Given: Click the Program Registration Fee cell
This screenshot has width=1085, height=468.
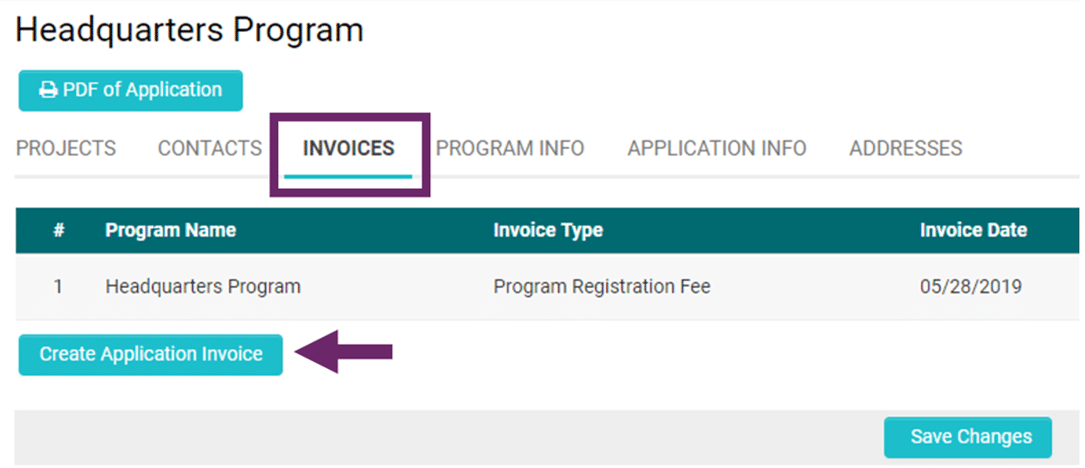Looking at the screenshot, I should tap(602, 287).
